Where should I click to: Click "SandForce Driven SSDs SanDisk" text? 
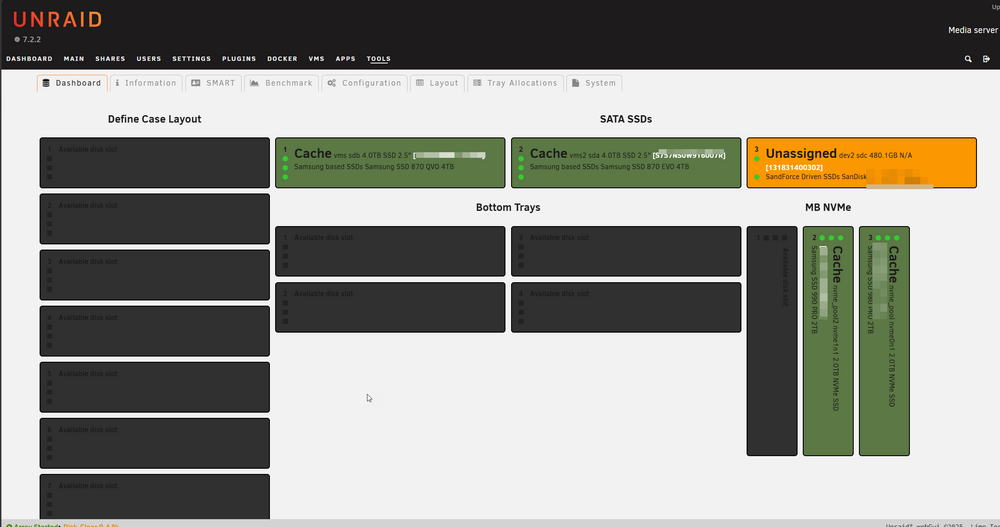(x=816, y=177)
